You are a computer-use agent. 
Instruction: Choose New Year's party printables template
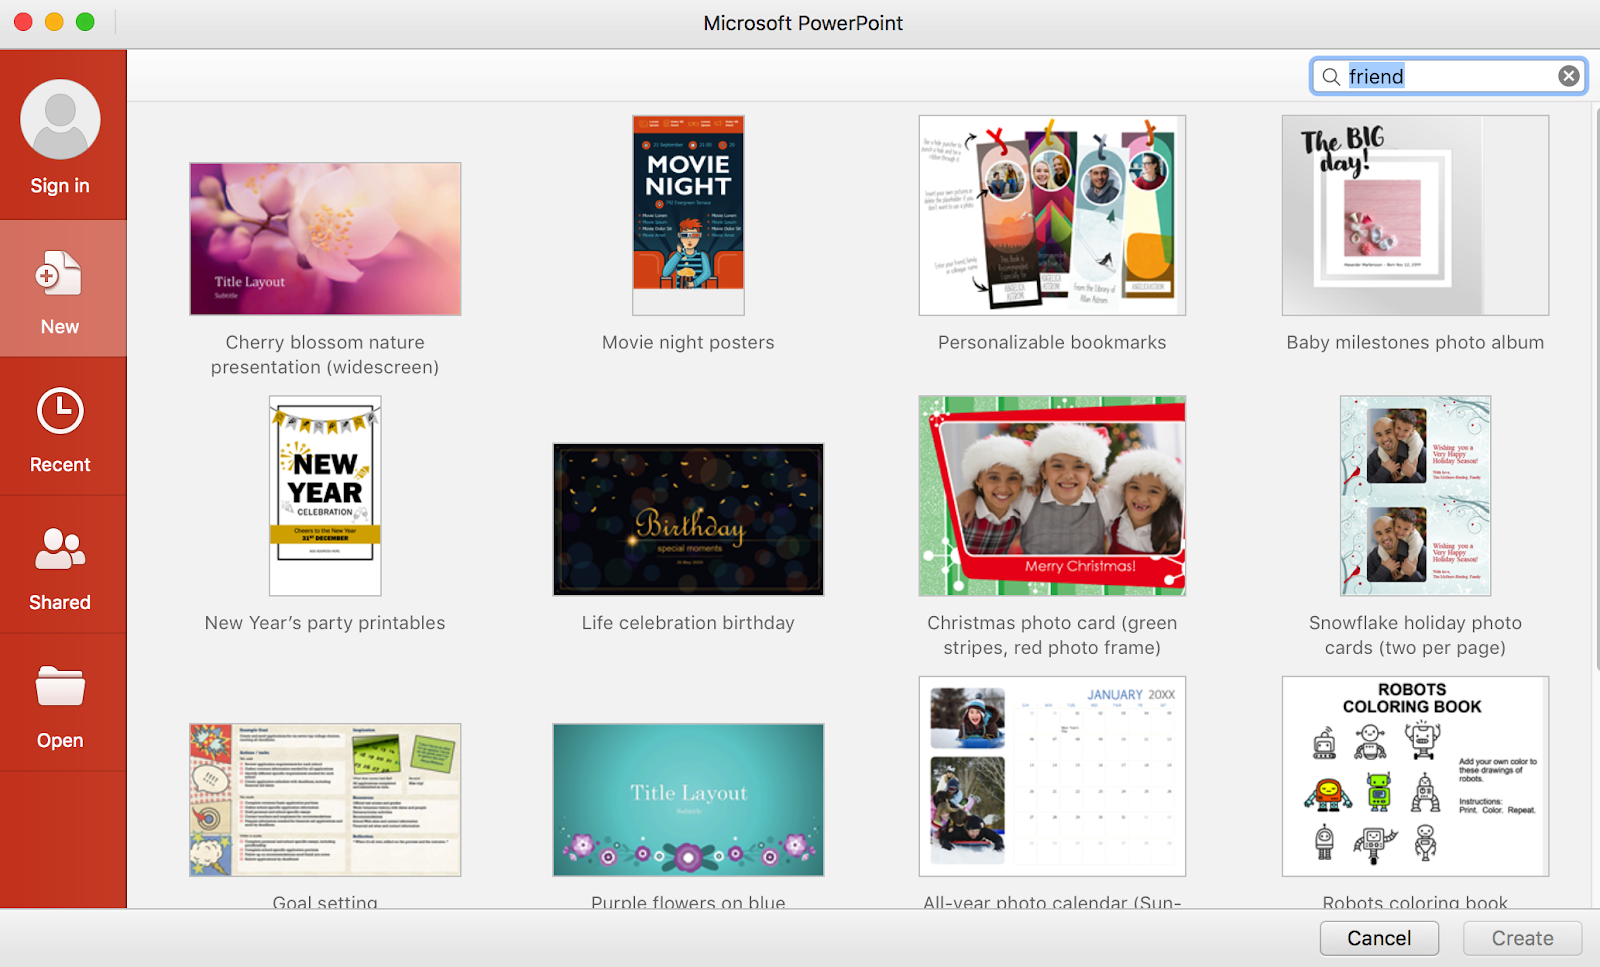point(325,496)
